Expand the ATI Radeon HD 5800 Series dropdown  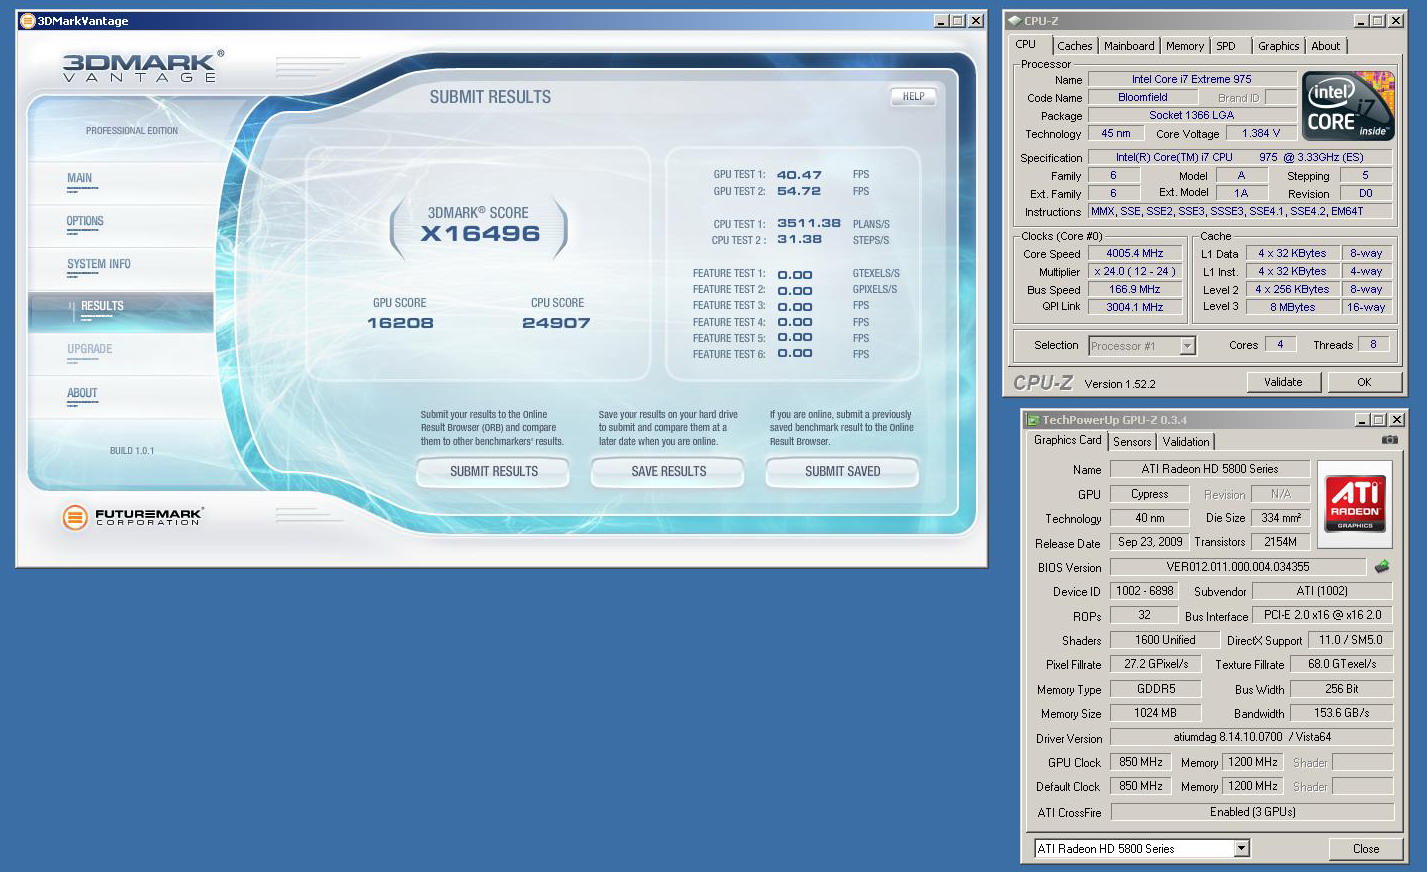[x=1241, y=849]
